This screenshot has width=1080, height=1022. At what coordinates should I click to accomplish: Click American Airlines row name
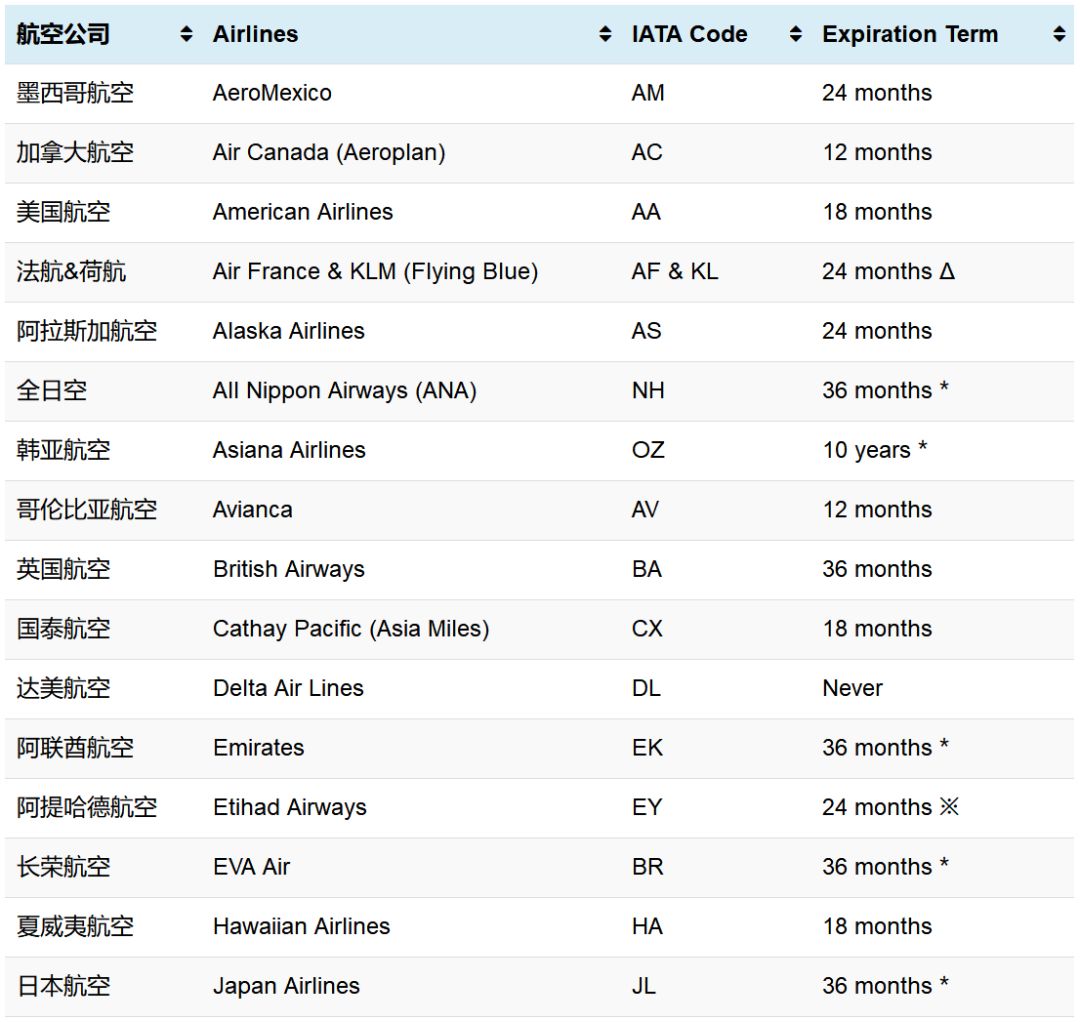click(303, 212)
